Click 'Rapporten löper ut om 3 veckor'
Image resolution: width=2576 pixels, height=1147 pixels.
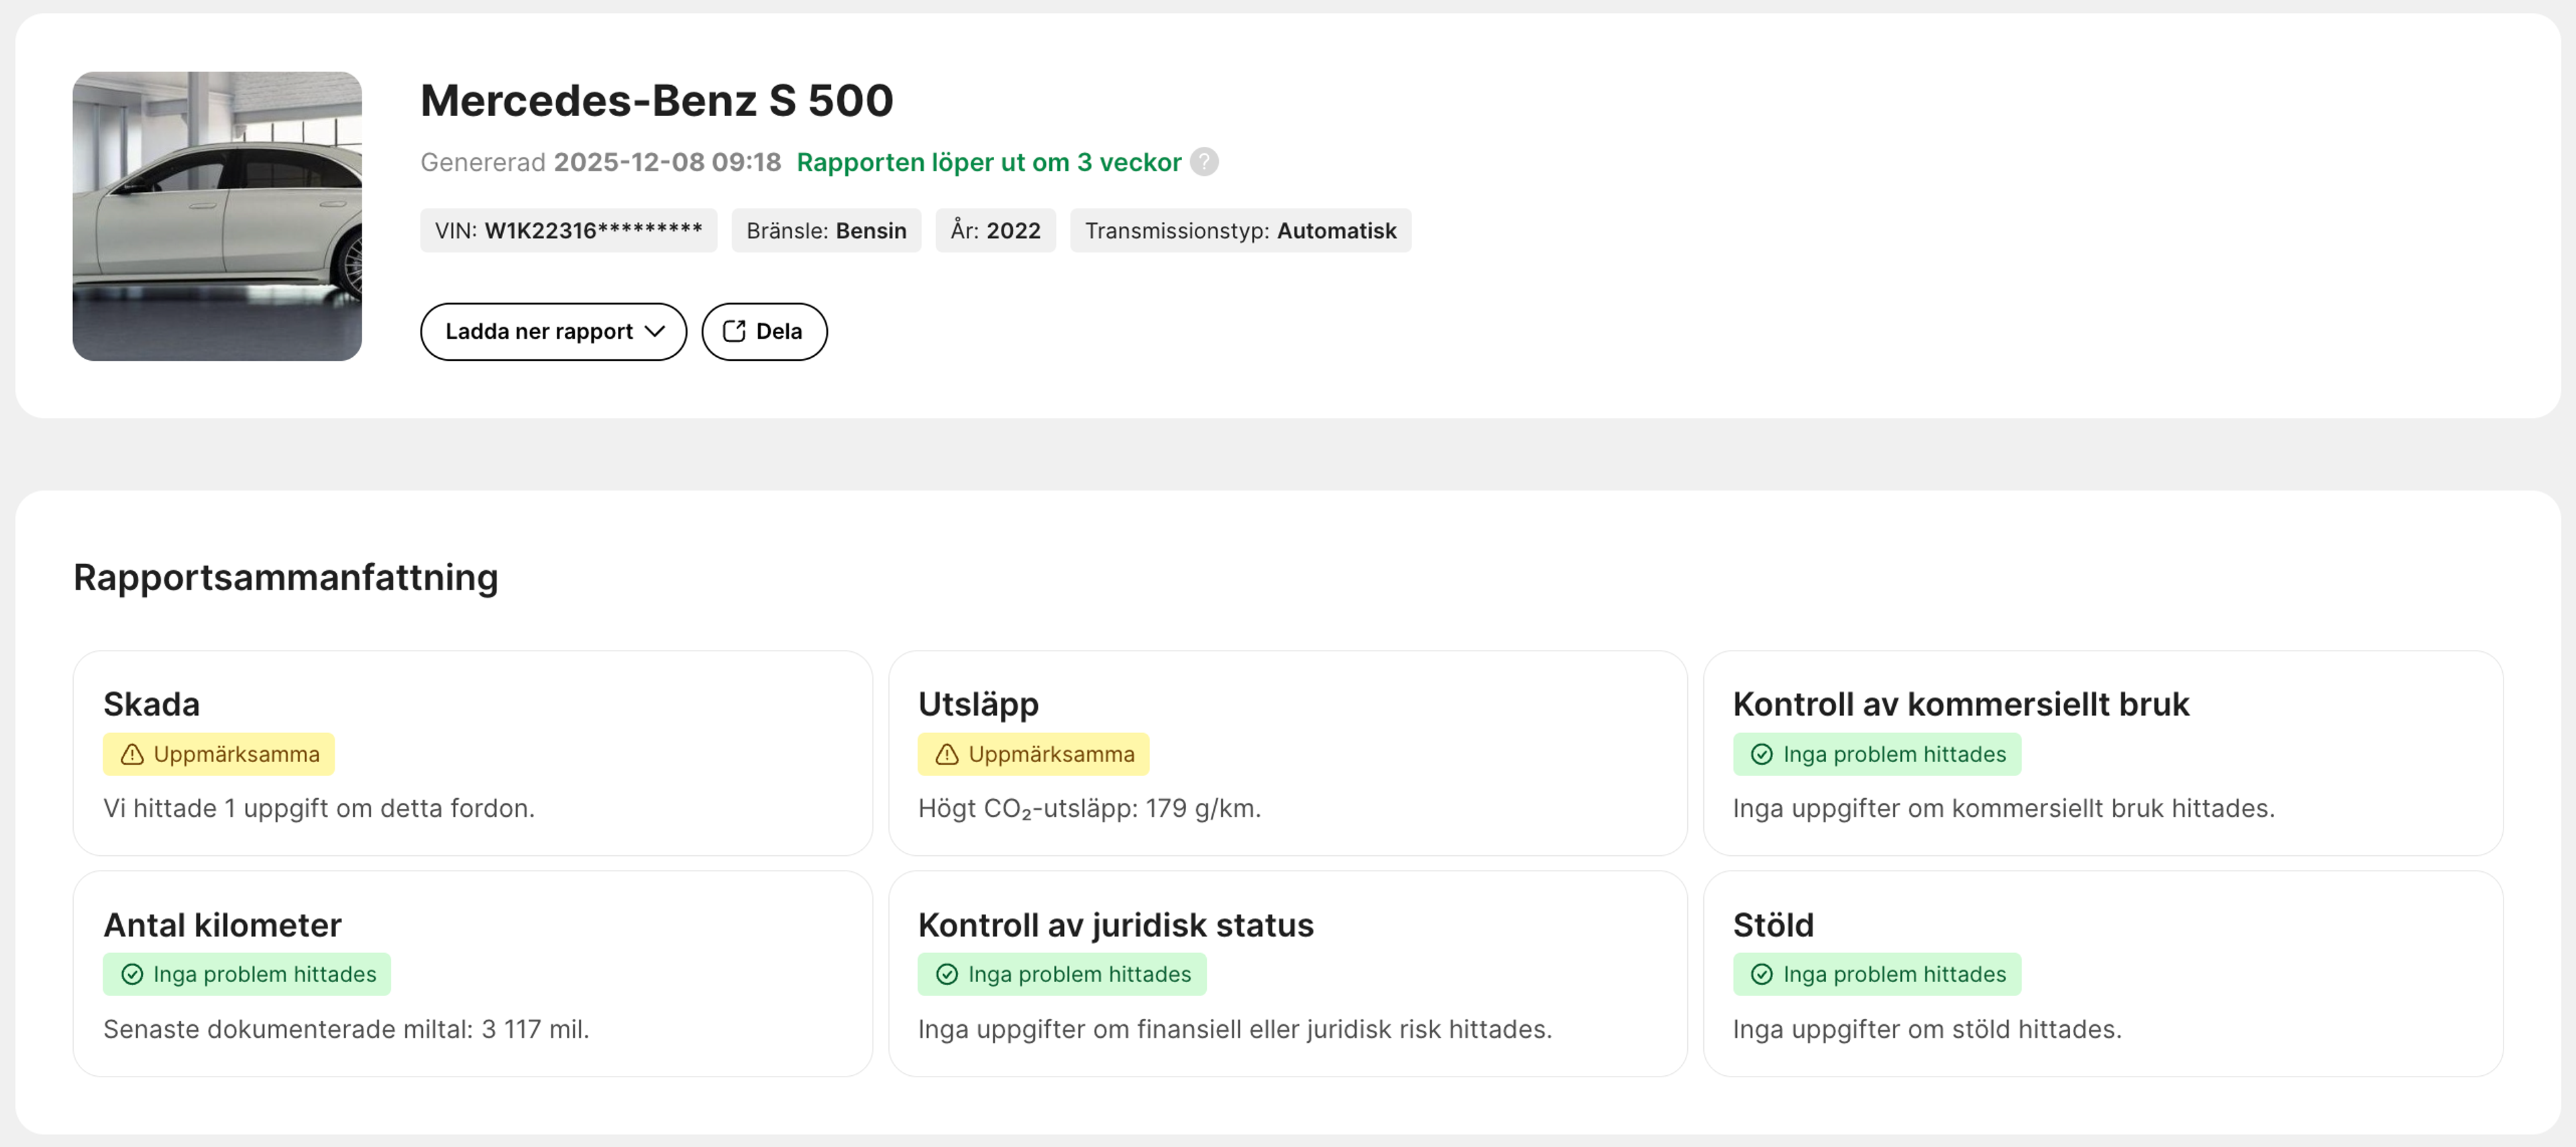[x=988, y=162]
